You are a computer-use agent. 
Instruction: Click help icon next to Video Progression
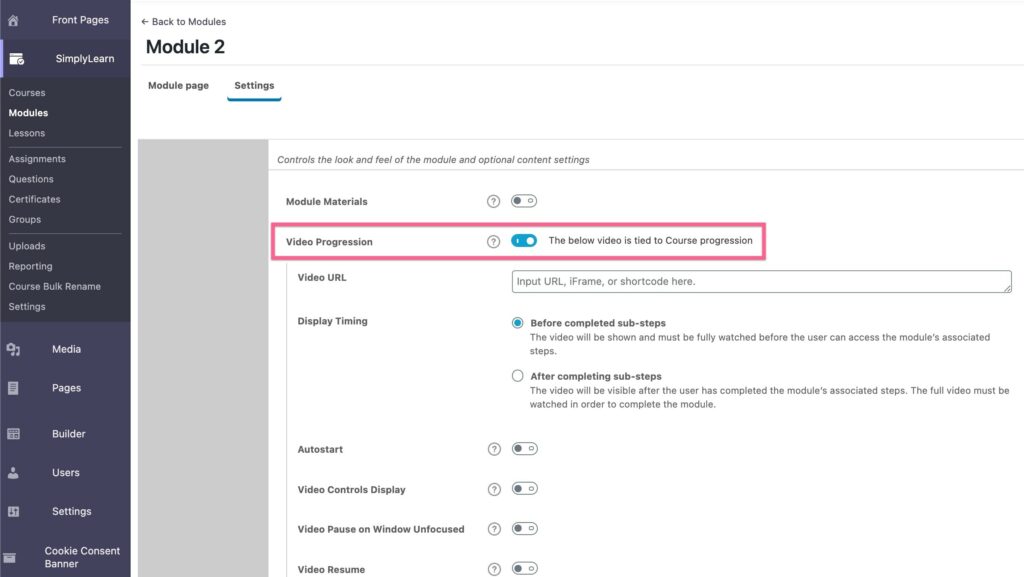tap(493, 242)
